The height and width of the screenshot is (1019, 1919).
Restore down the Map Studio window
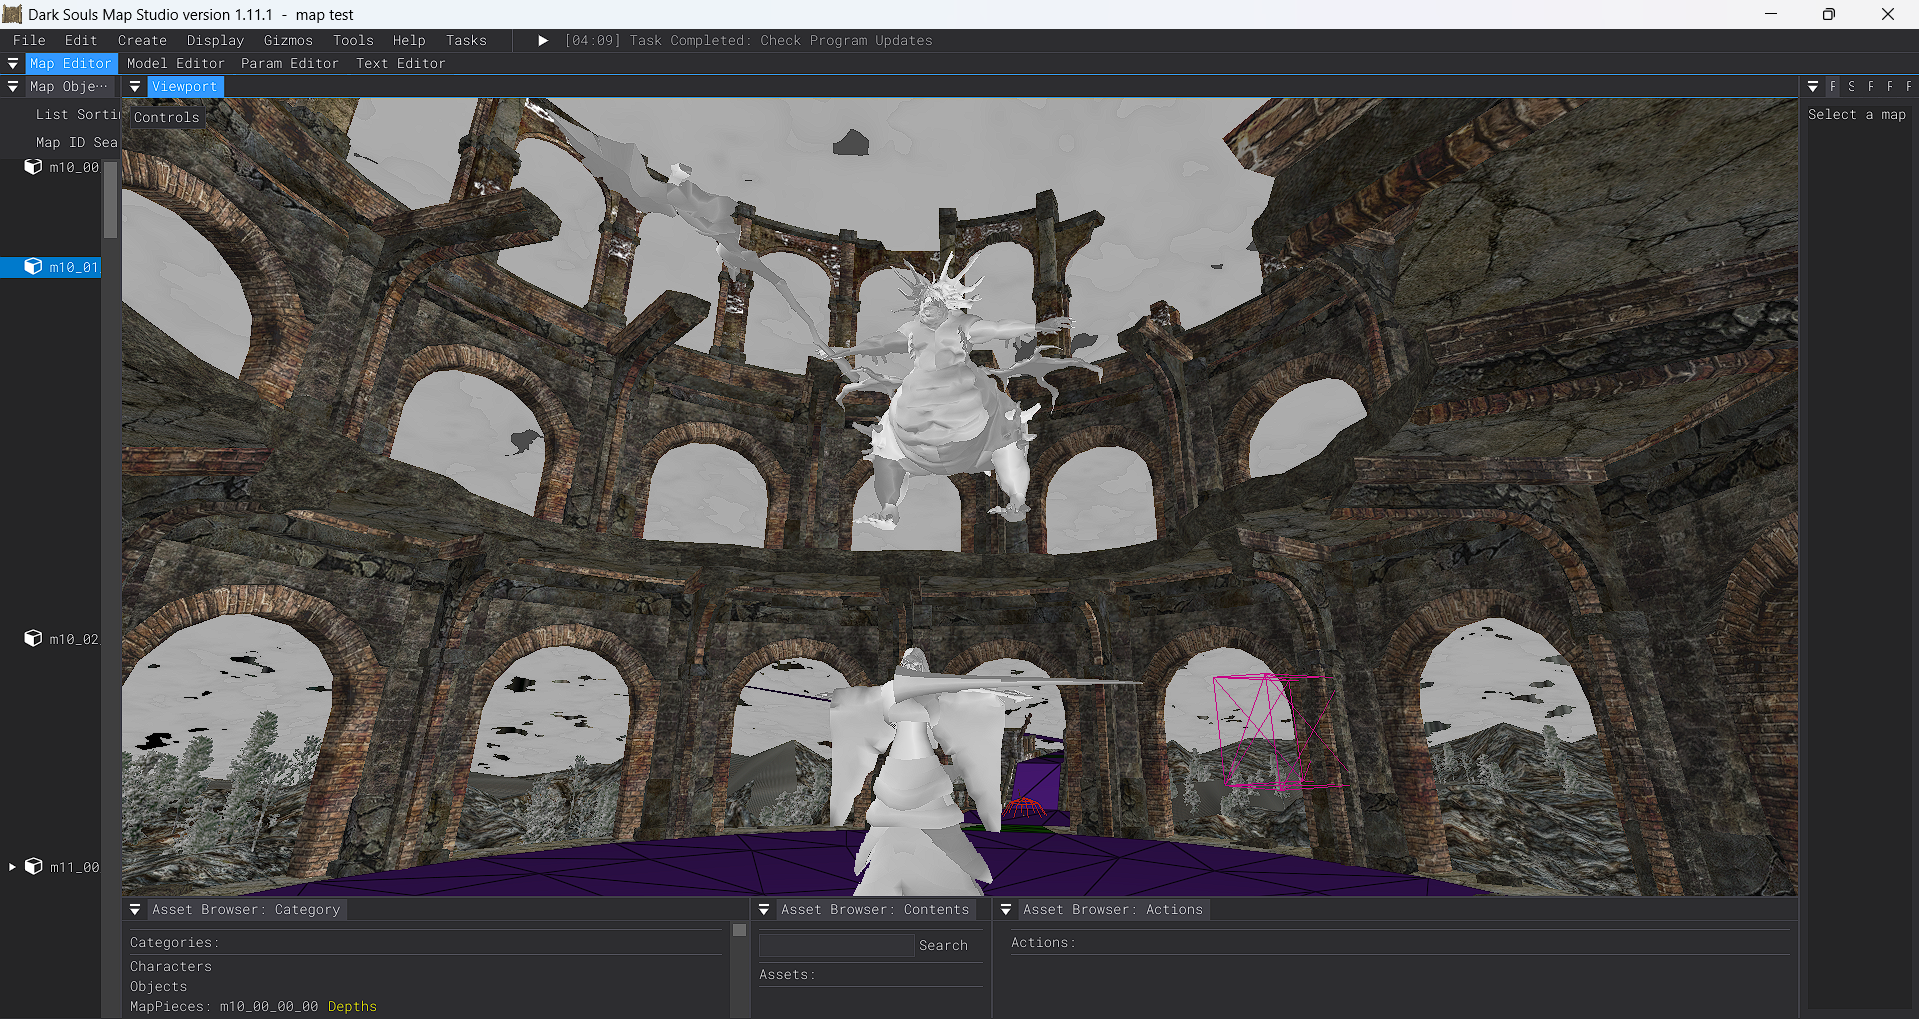(x=1829, y=14)
